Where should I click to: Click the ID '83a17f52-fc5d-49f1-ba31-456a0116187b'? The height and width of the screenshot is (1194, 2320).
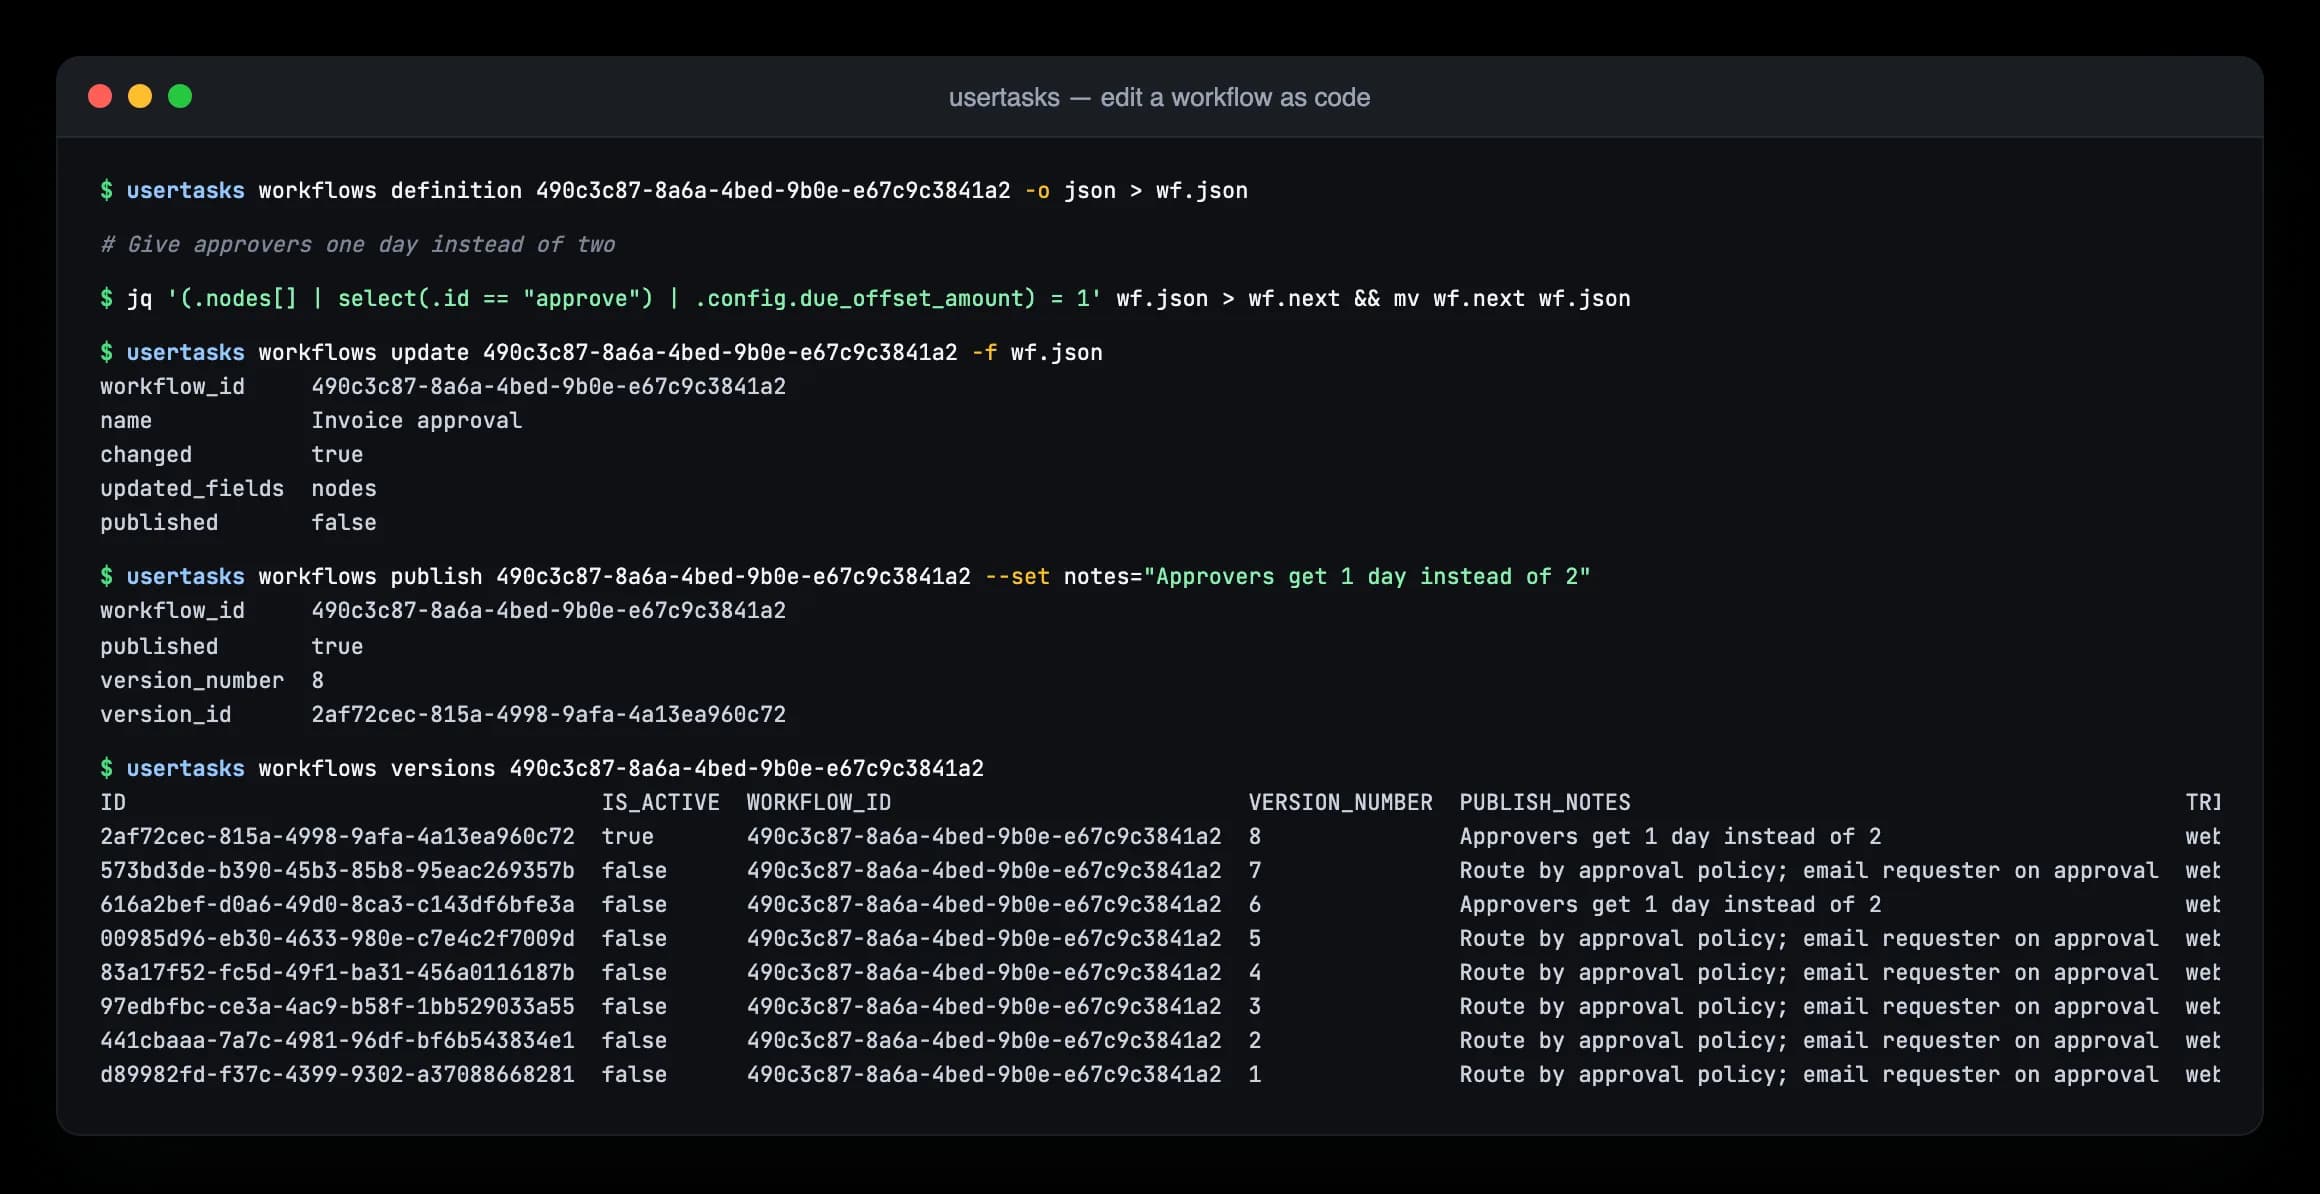337,972
